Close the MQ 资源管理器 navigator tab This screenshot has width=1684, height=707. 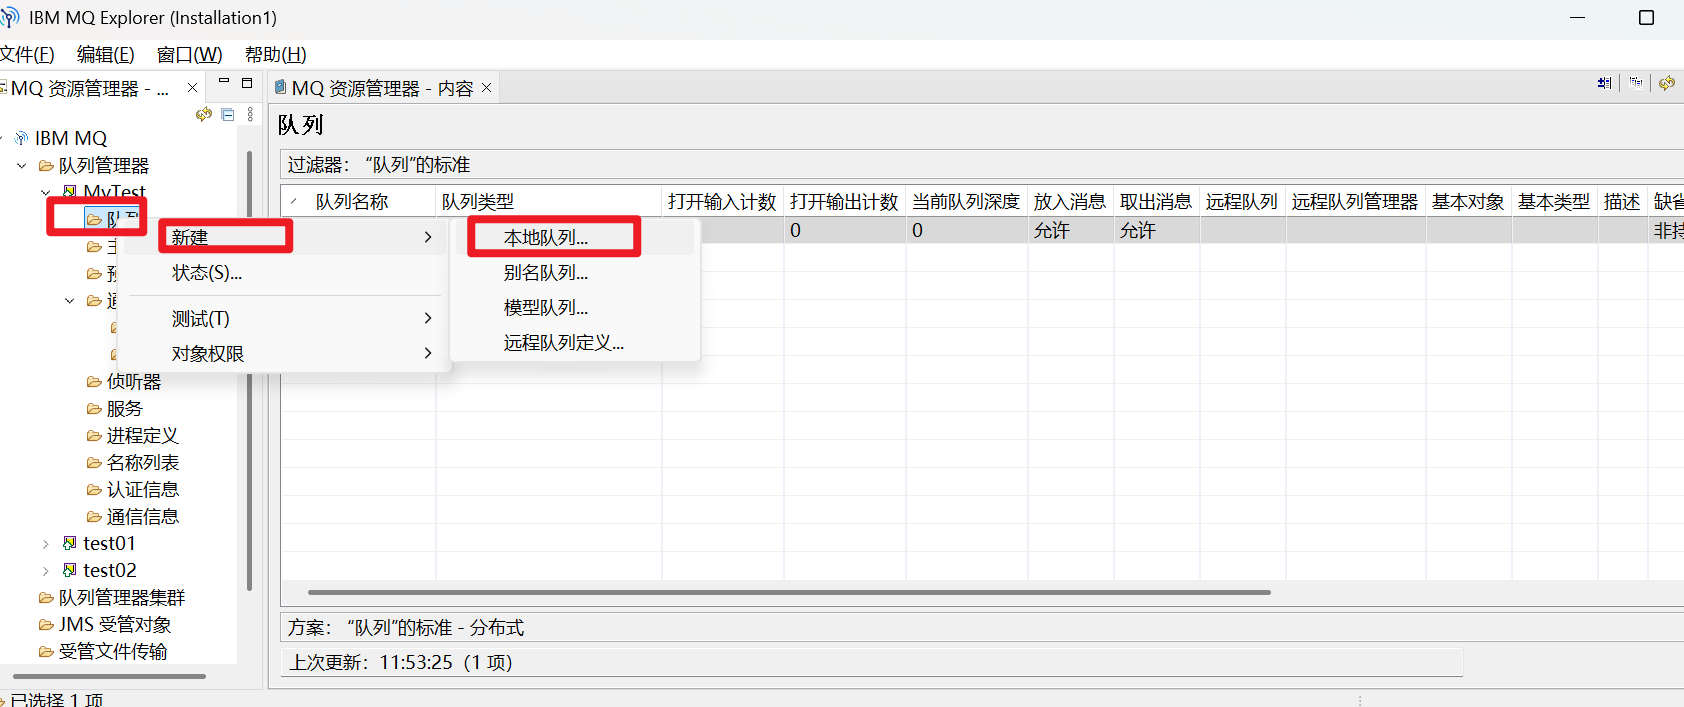(x=192, y=88)
